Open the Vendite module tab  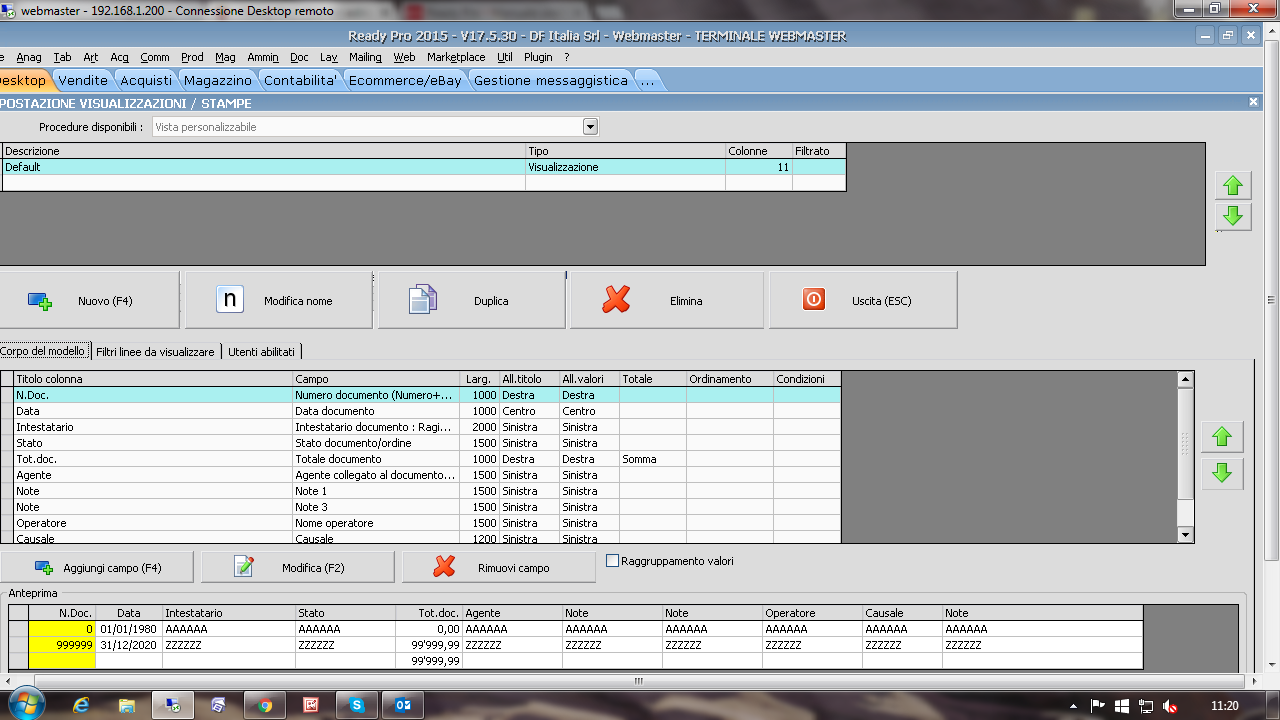tap(83, 80)
